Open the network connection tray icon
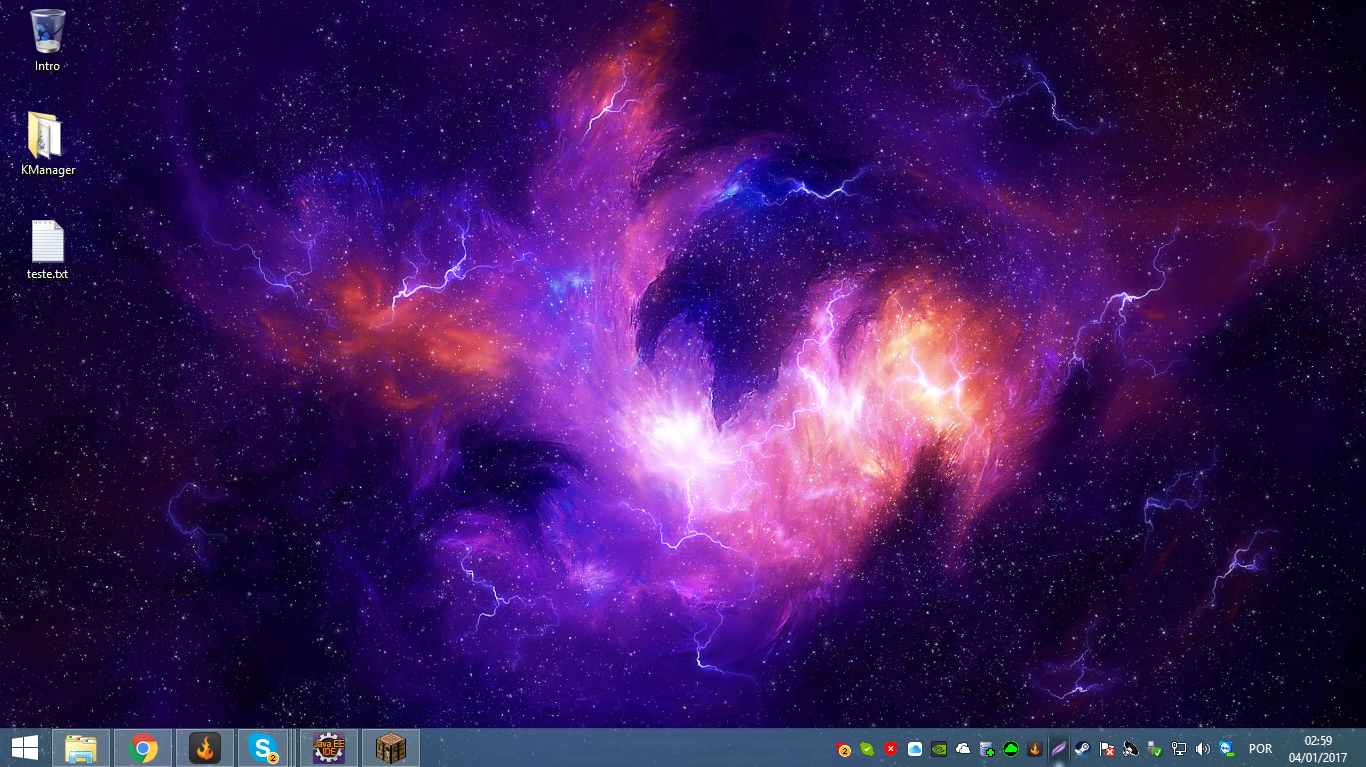The height and width of the screenshot is (767, 1366). (x=1179, y=749)
